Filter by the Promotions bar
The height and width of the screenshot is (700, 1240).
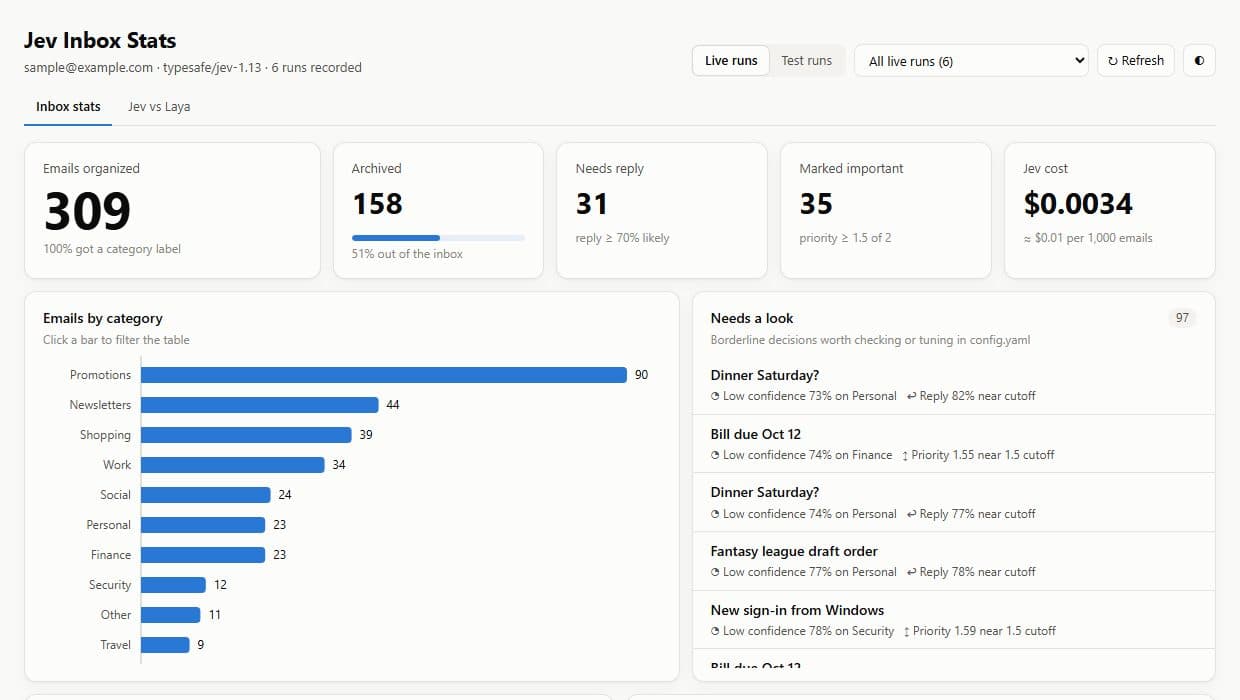[384, 375]
